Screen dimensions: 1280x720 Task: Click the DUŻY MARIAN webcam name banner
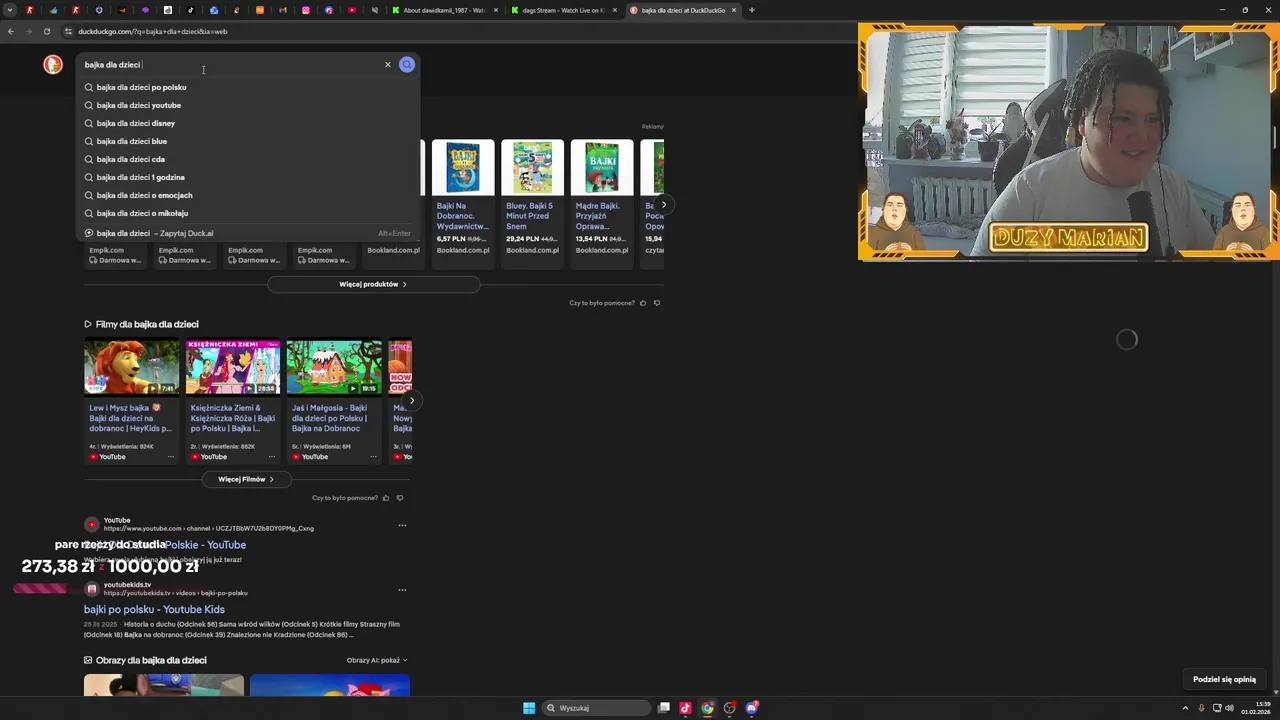point(1068,238)
